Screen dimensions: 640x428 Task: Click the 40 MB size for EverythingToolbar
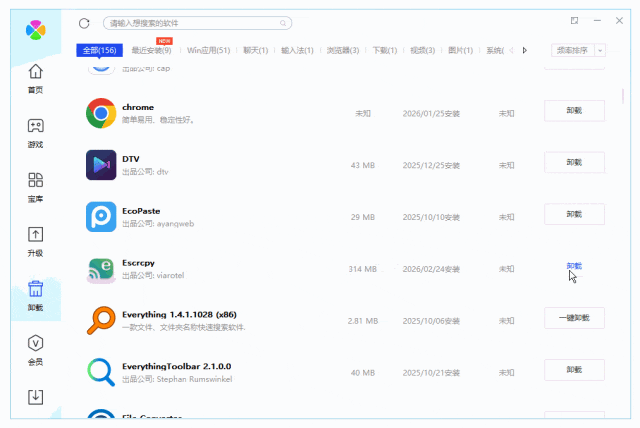tap(362, 373)
